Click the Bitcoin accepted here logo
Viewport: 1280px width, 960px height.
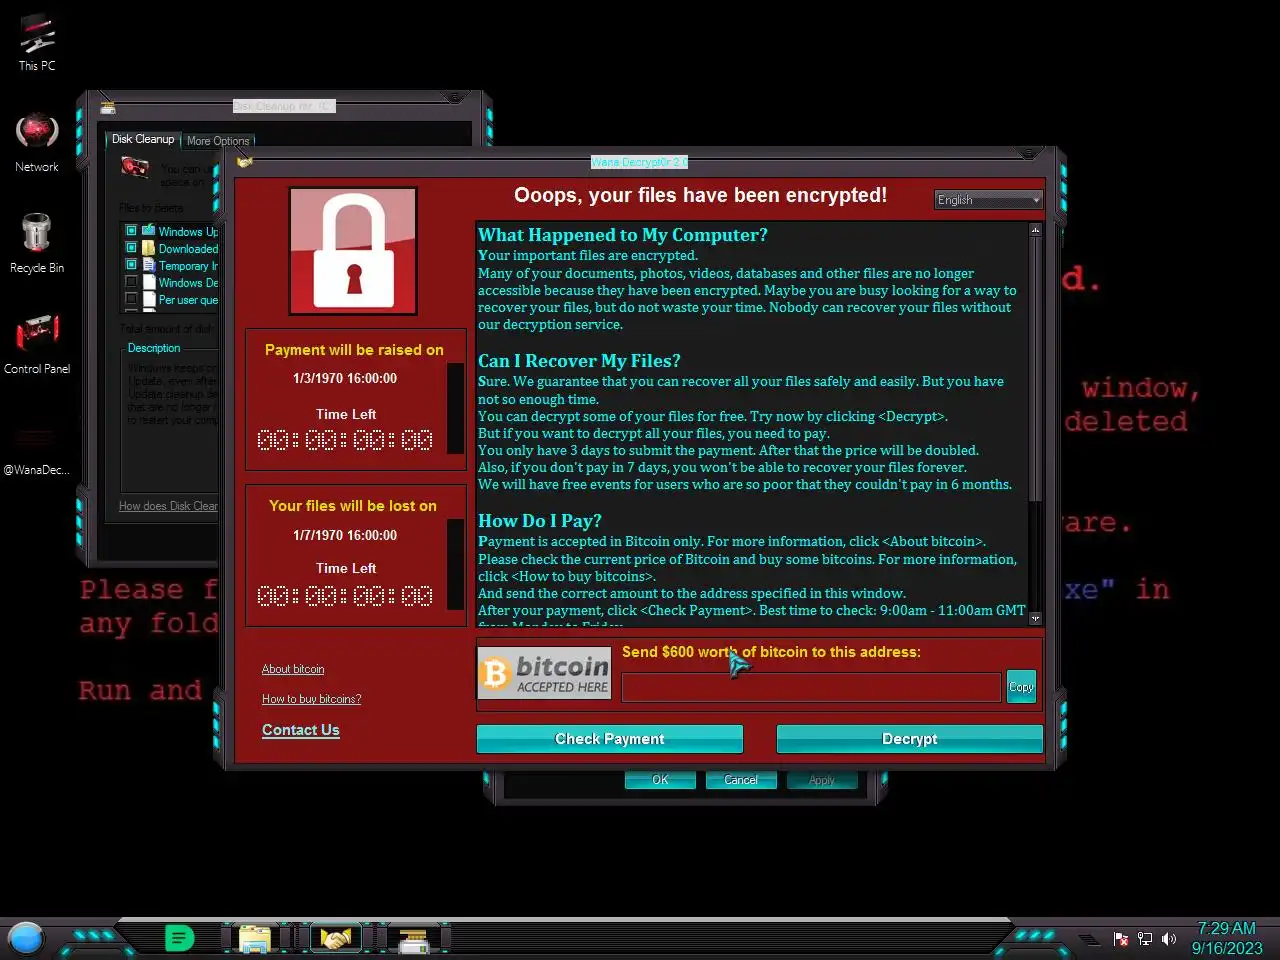click(x=544, y=672)
